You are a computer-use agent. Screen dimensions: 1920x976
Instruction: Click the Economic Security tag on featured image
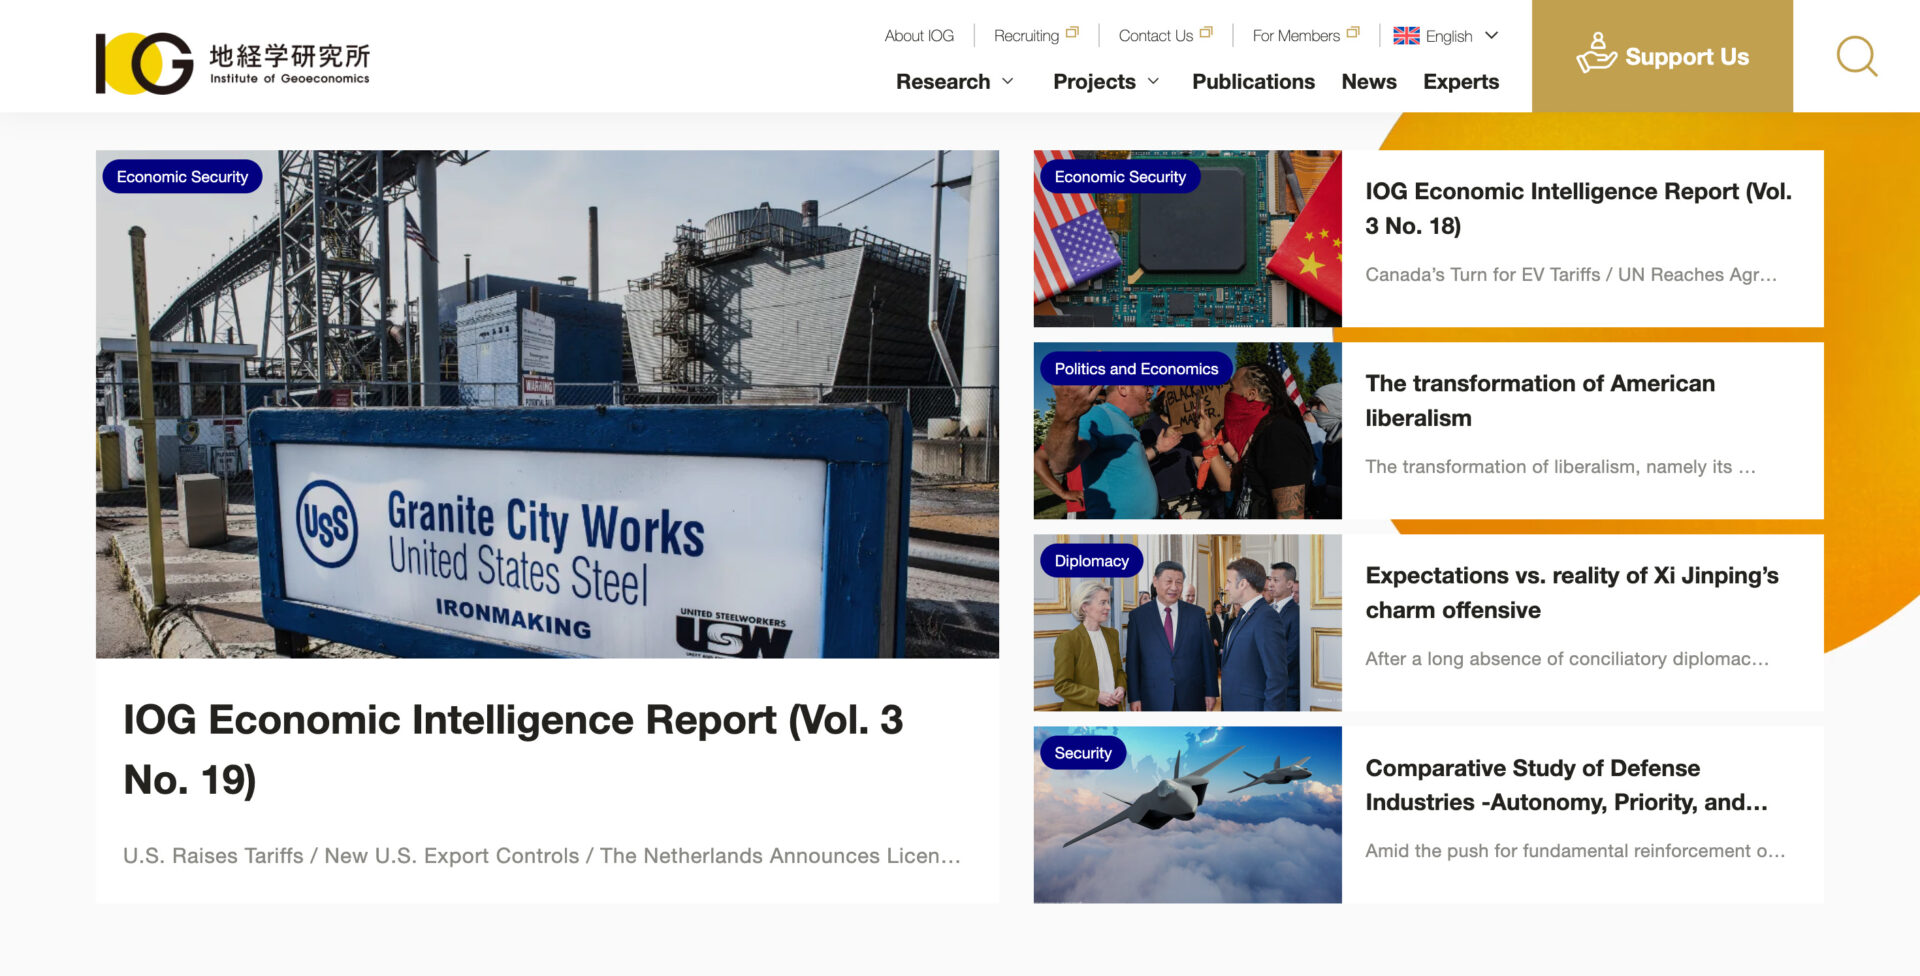point(182,177)
